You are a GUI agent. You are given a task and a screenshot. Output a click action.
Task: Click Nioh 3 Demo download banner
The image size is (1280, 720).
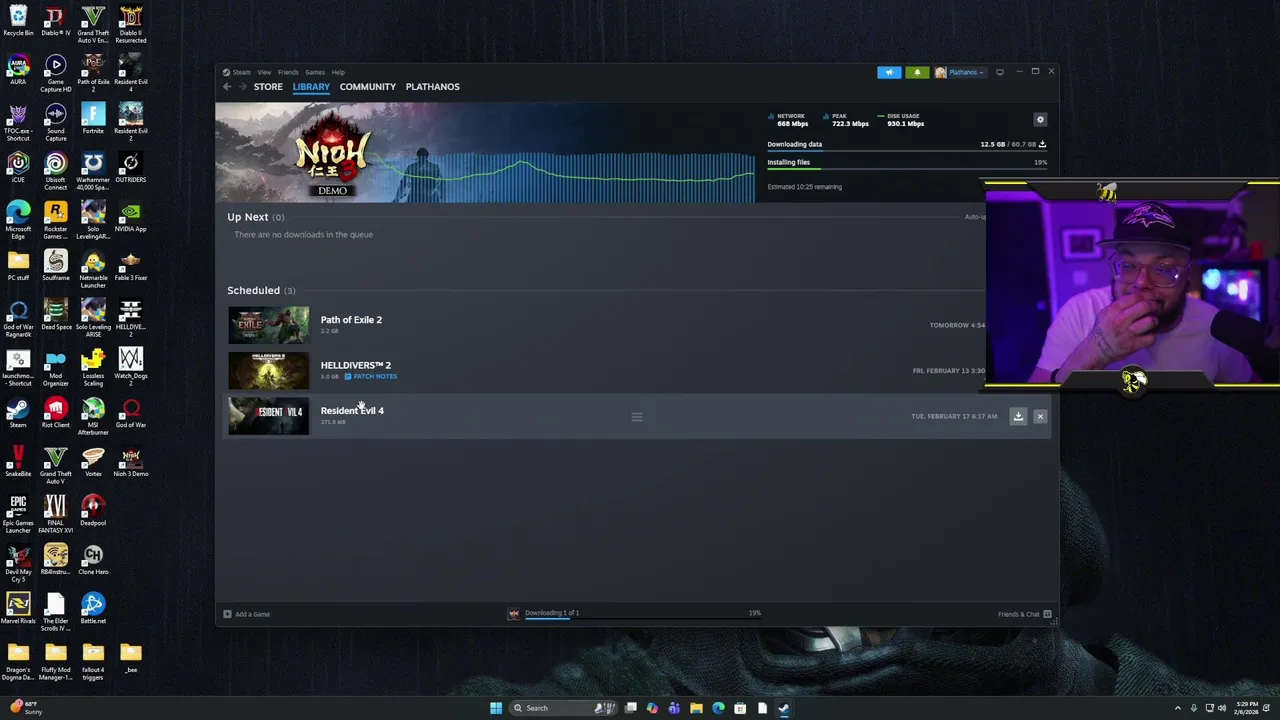pyautogui.click(x=485, y=152)
